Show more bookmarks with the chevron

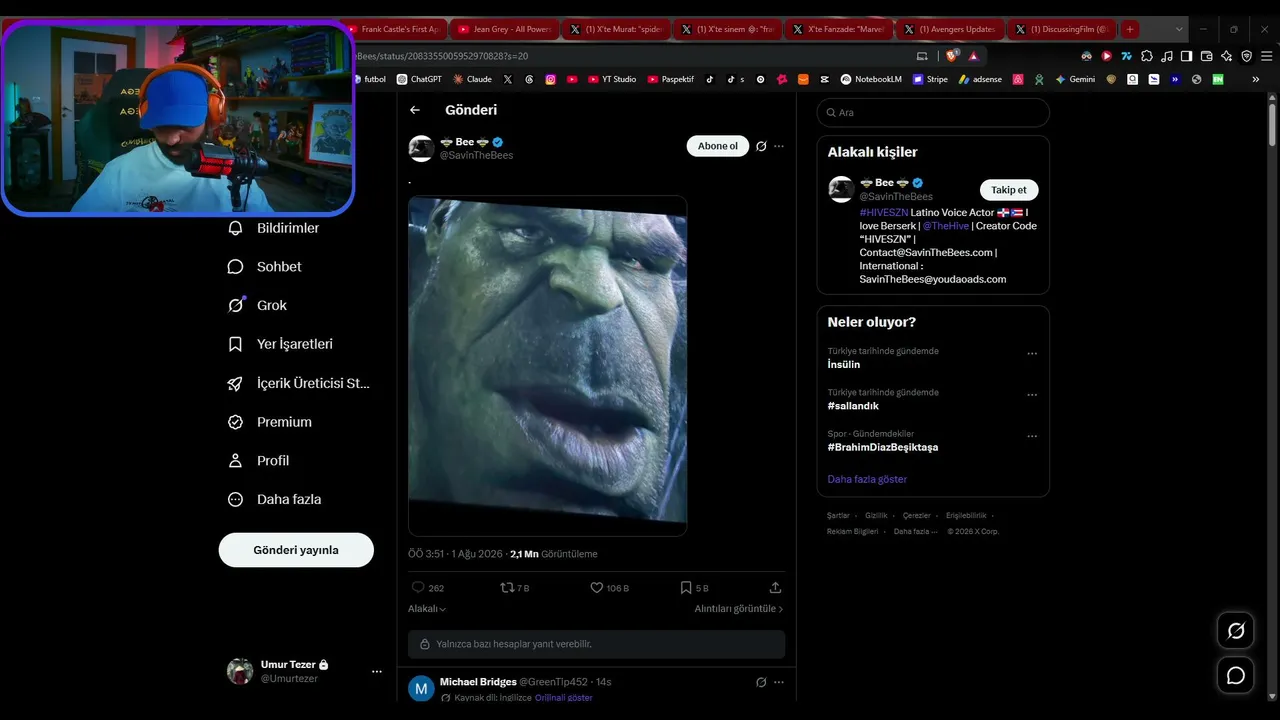tap(1256, 79)
